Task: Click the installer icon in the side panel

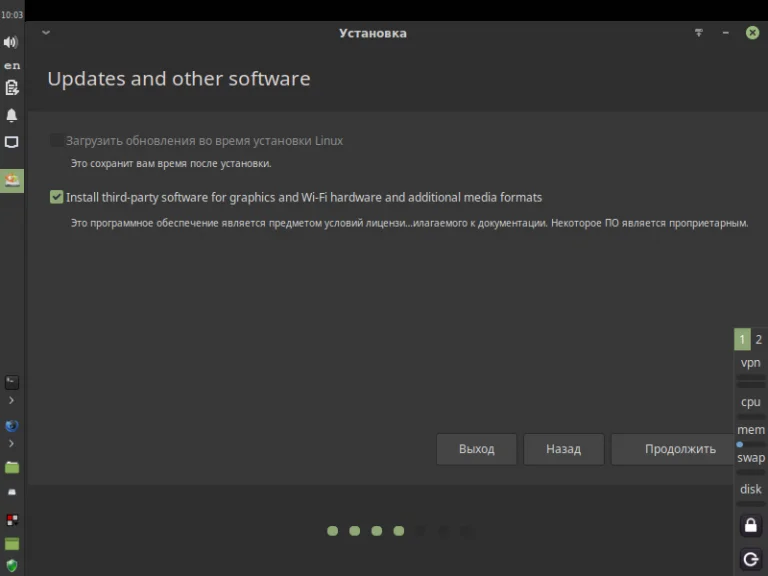Action: [11, 181]
